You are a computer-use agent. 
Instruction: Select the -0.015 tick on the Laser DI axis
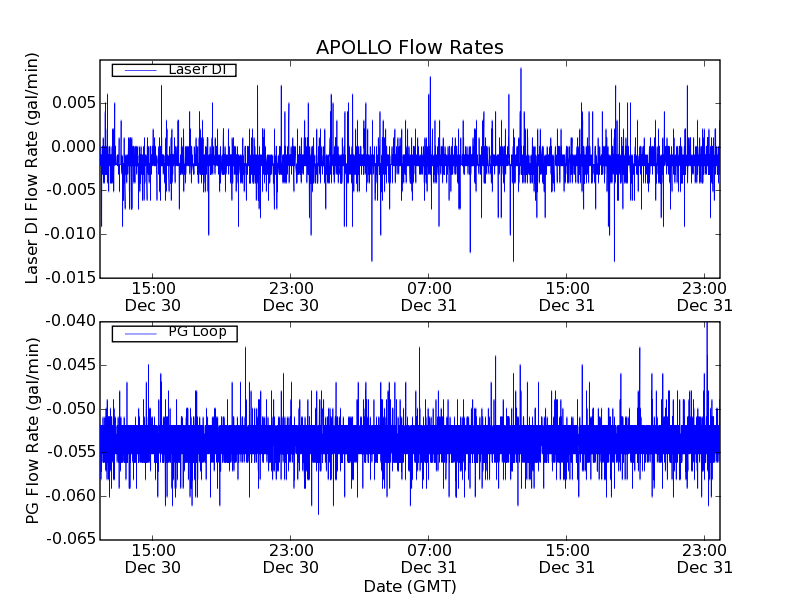(71, 278)
